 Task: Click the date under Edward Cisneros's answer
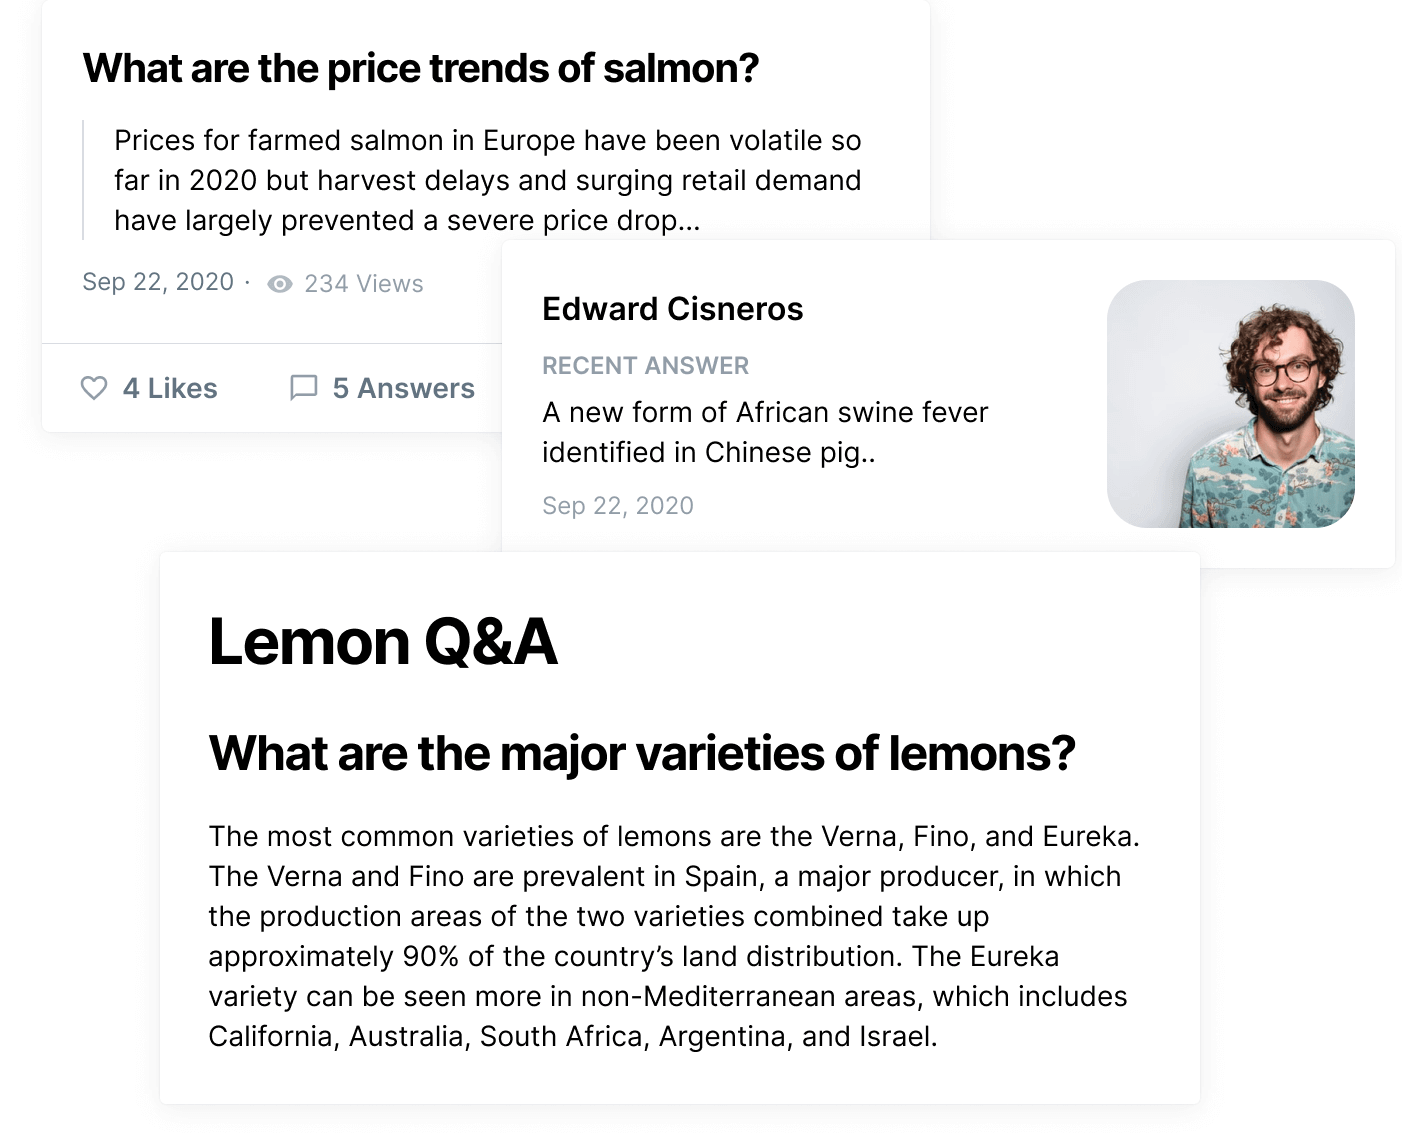(x=617, y=506)
